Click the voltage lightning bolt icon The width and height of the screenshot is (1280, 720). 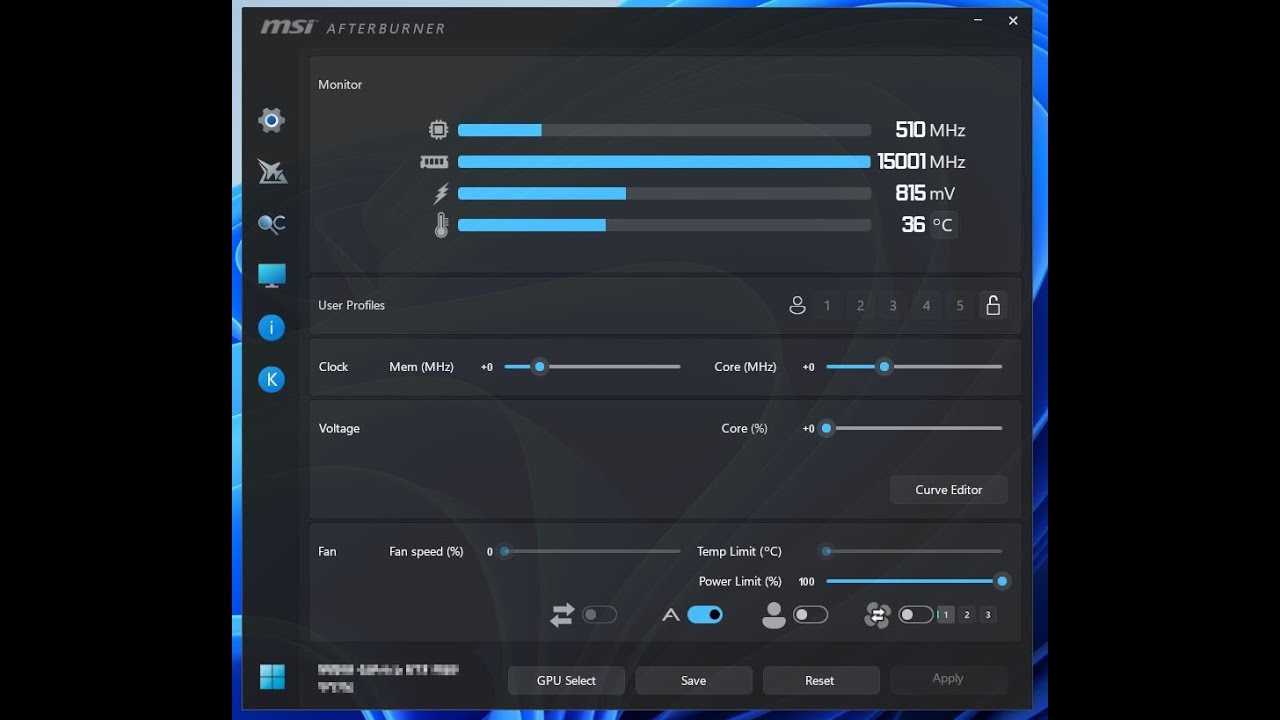(x=441, y=193)
